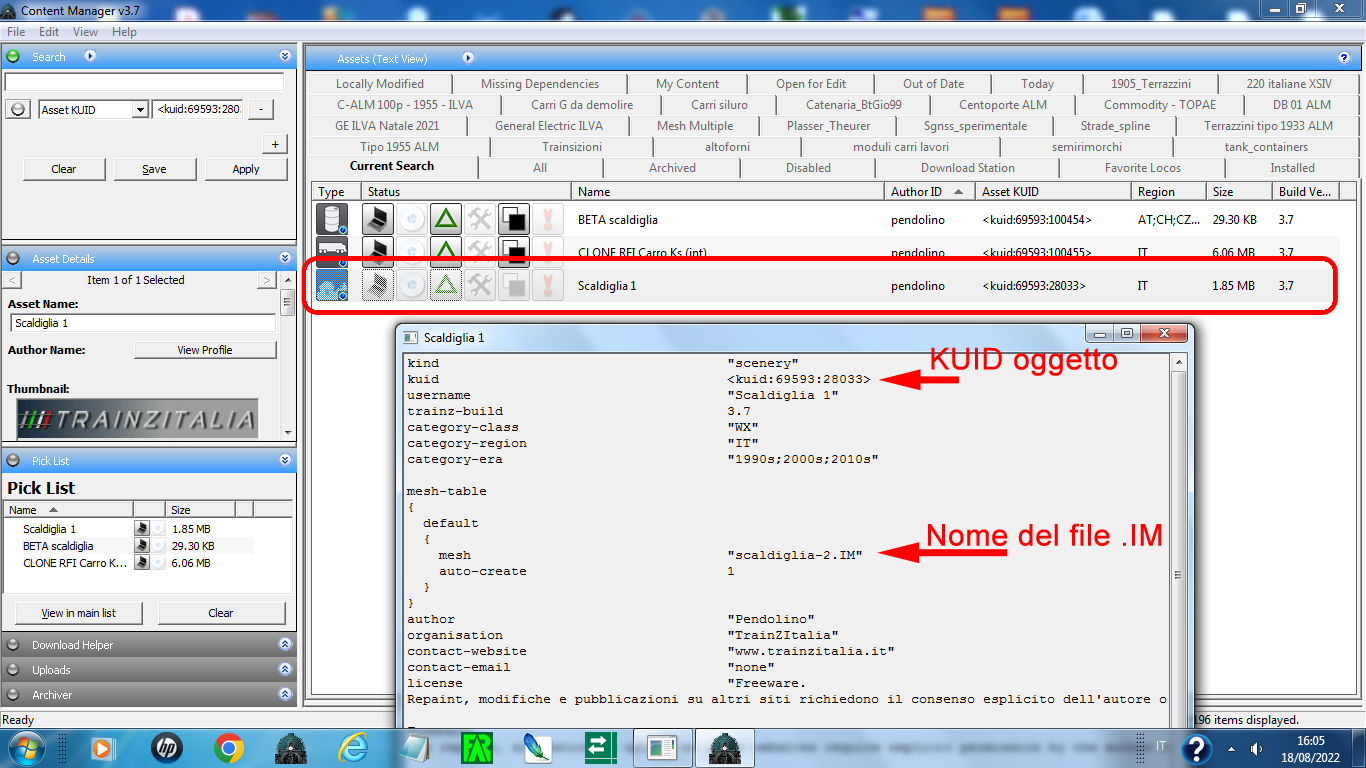This screenshot has width=1366, height=768.
Task: Click the help question mark icon in Assets header
Action: [1344, 58]
